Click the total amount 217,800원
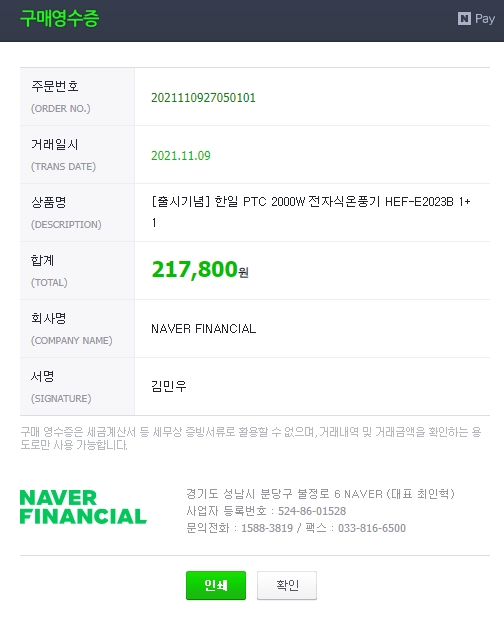The width and height of the screenshot is (504, 618). point(200,270)
